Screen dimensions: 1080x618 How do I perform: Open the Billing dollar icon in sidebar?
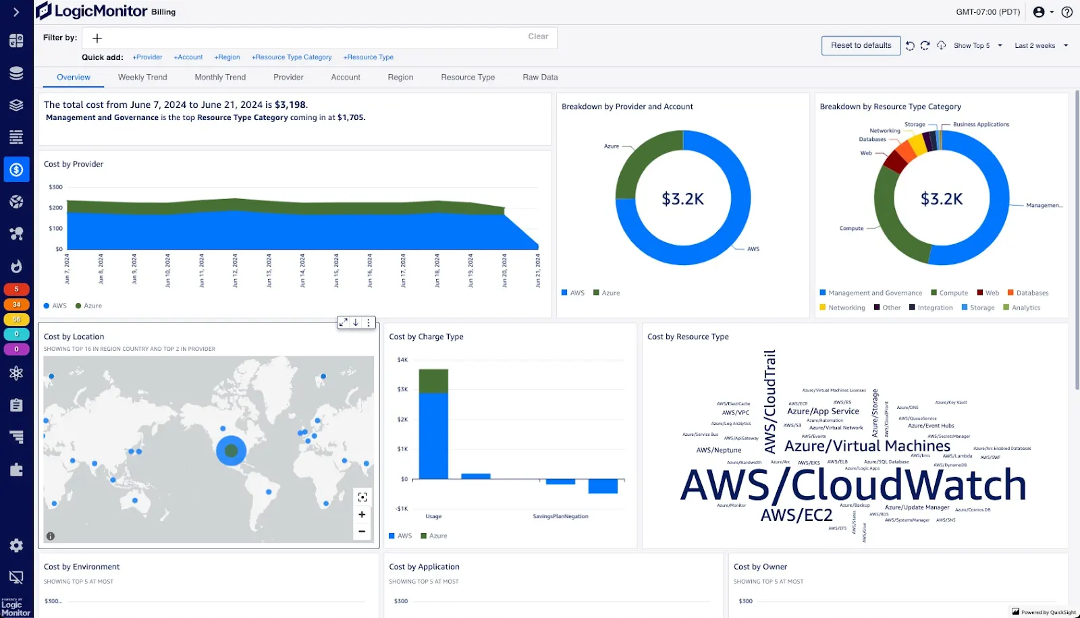15,169
